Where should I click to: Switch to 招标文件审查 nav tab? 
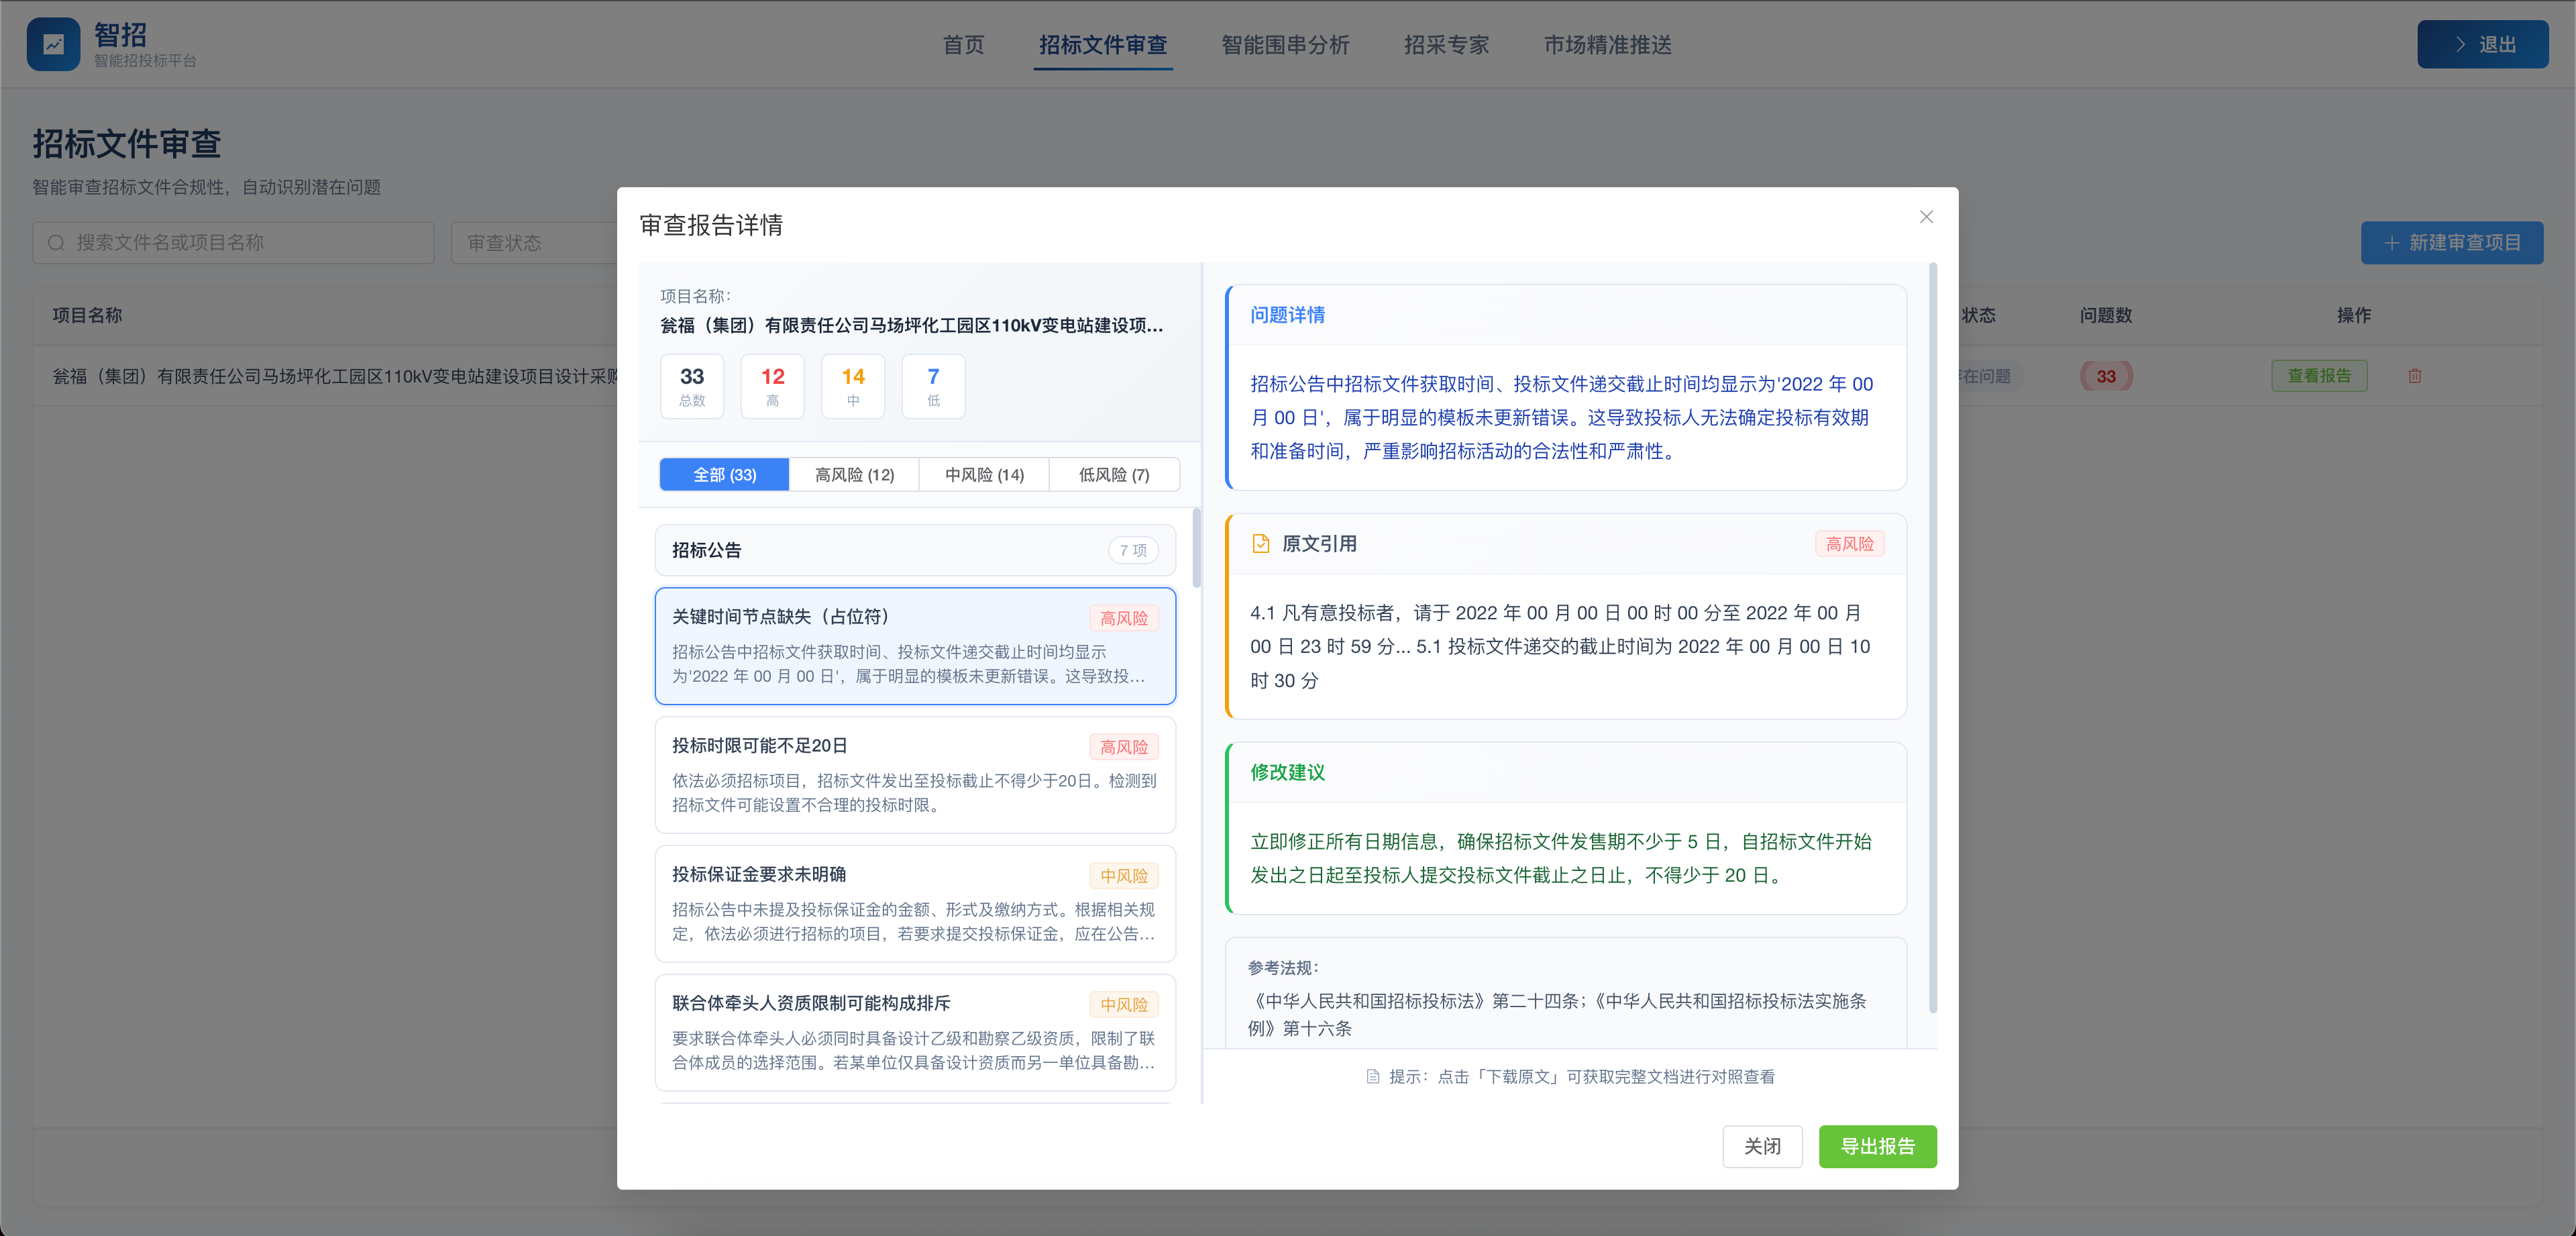point(1103,45)
